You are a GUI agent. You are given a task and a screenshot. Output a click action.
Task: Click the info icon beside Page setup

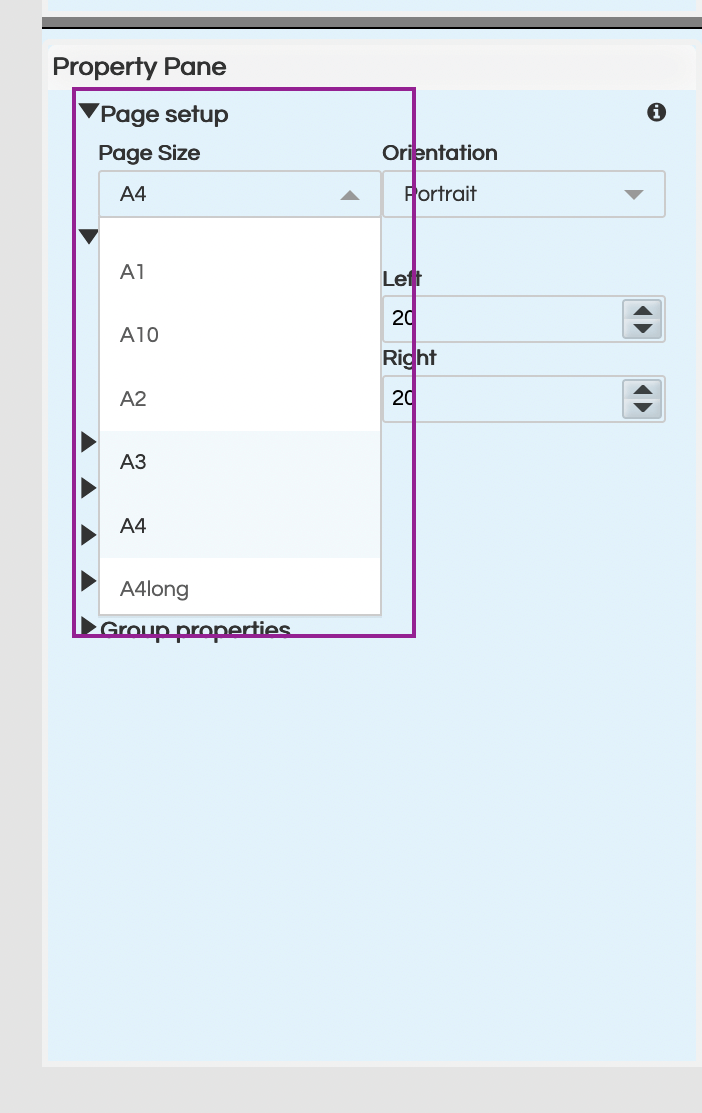[656, 112]
